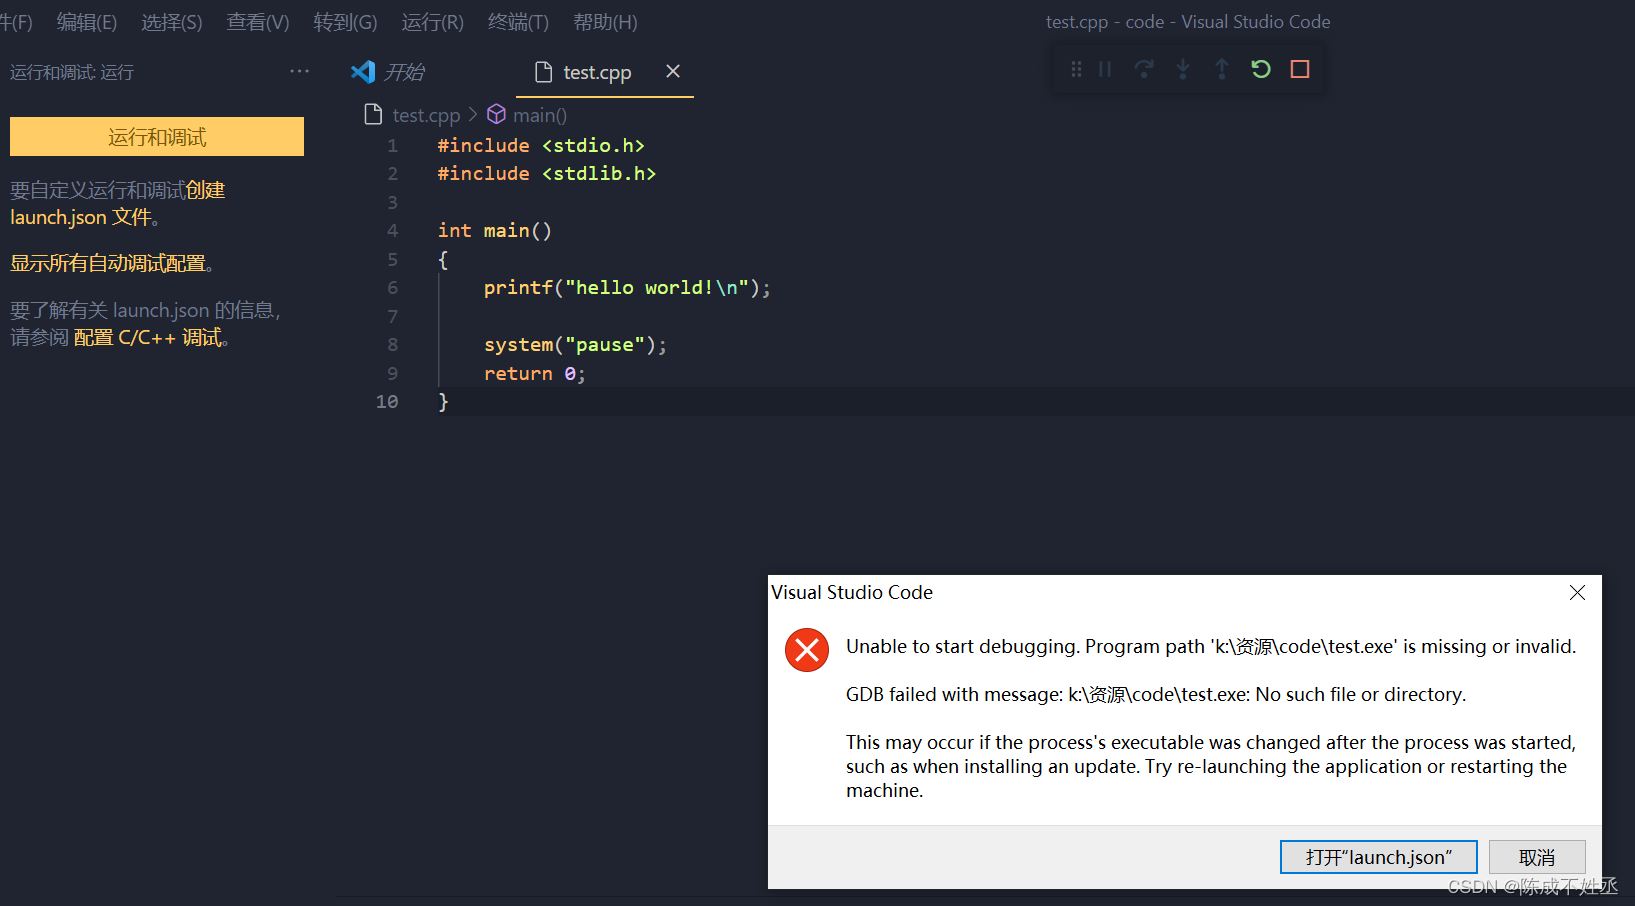Click the 打开"launch.json" dialog button
The height and width of the screenshot is (906, 1635).
tap(1378, 857)
